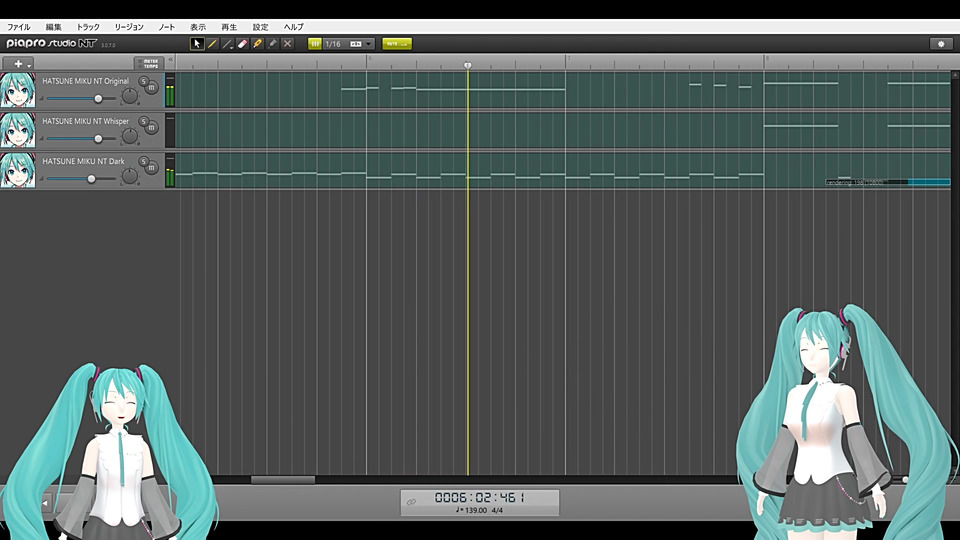Mute the HATSUNE MIKU NT Whisper track
The height and width of the screenshot is (540, 960).
point(152,128)
